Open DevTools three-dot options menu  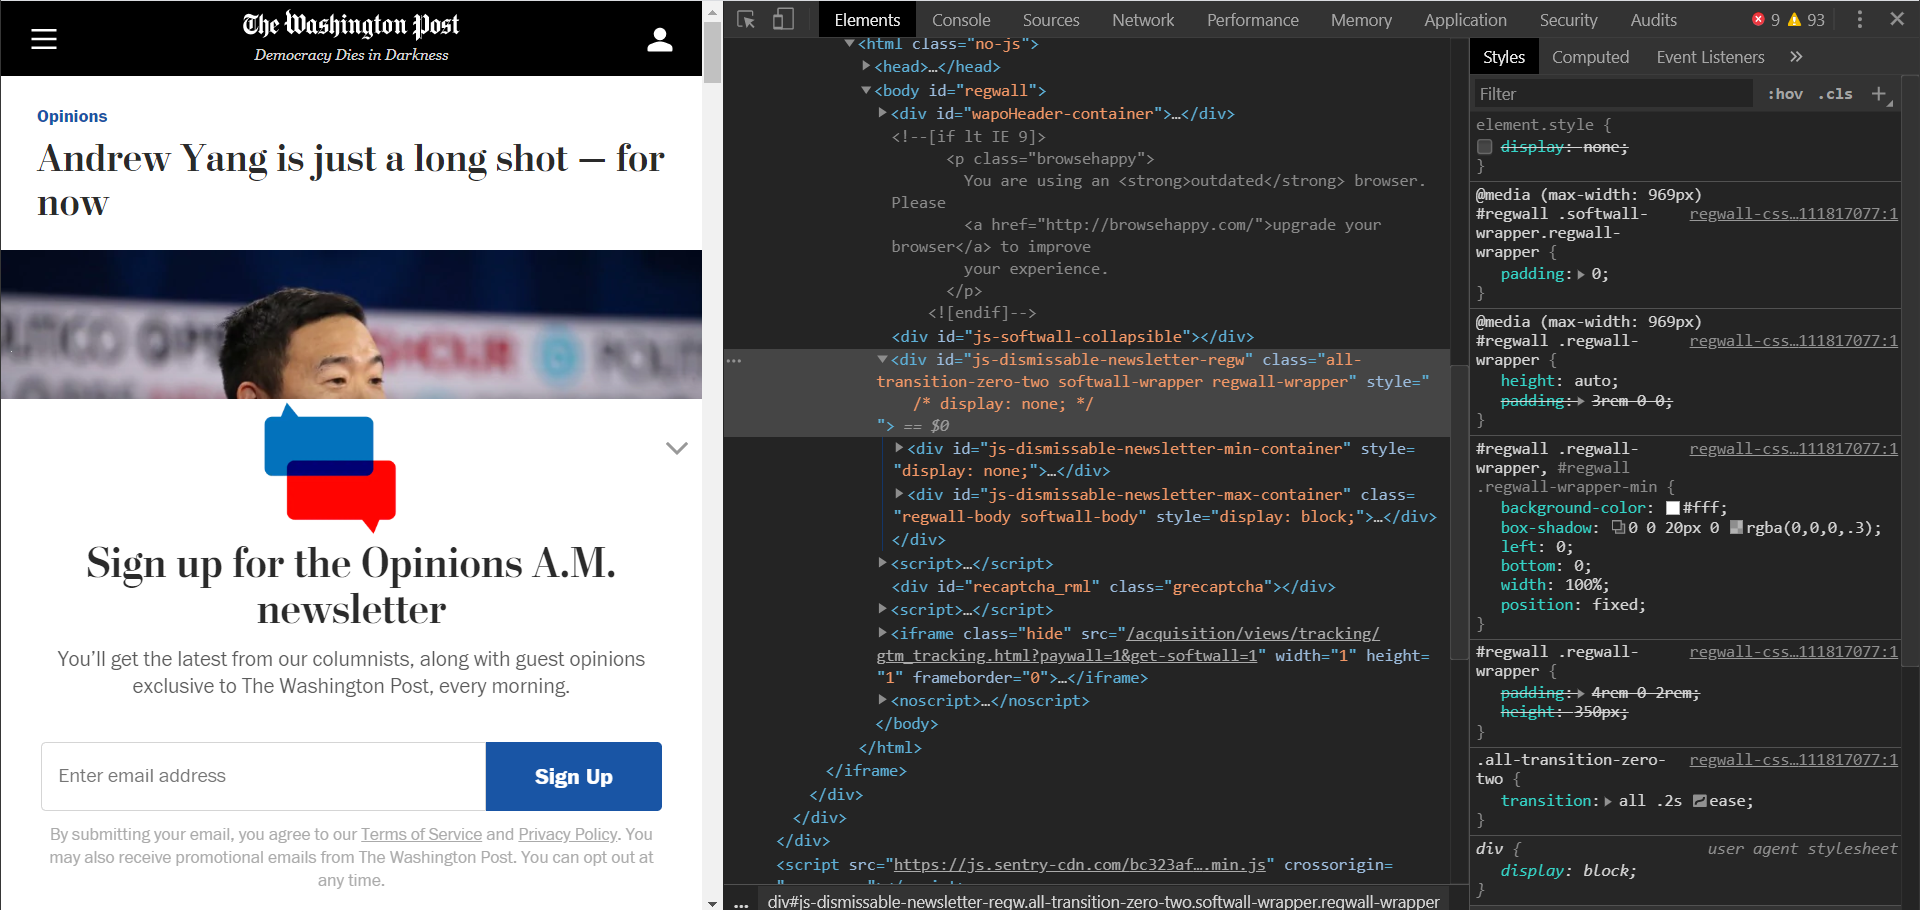1859,20
